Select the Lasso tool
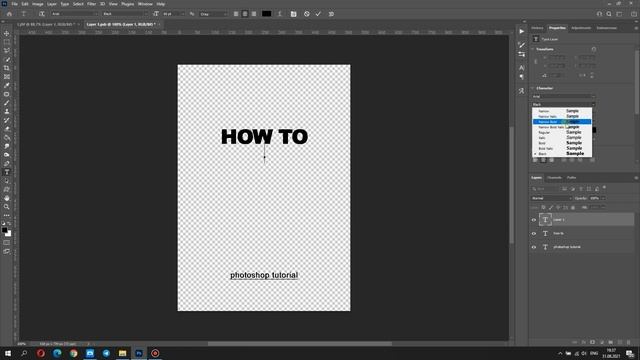The image size is (640, 360). click(7, 50)
